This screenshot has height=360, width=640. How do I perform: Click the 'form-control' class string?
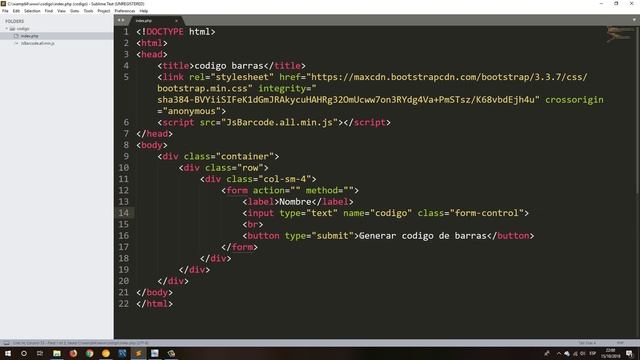point(487,213)
